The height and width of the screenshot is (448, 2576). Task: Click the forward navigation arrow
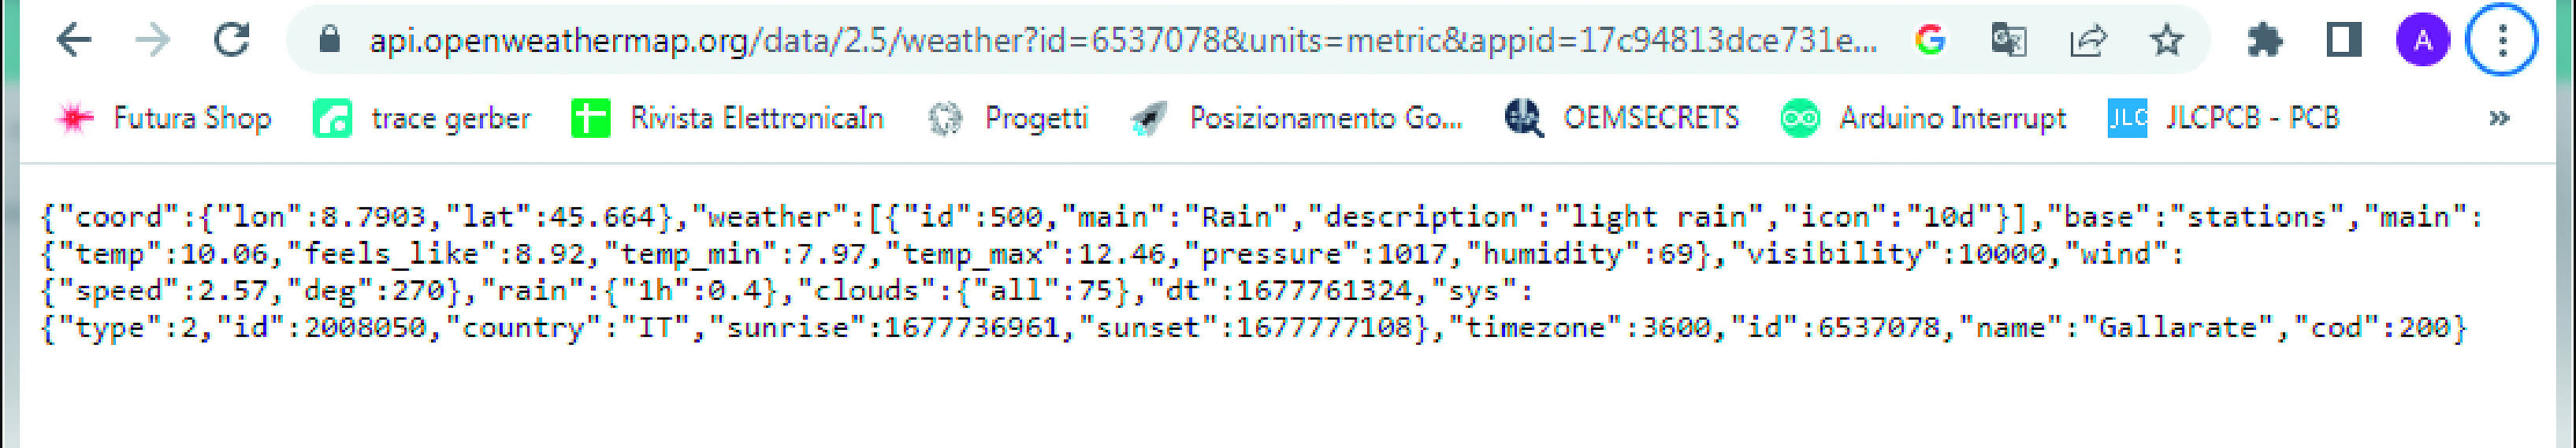click(153, 41)
